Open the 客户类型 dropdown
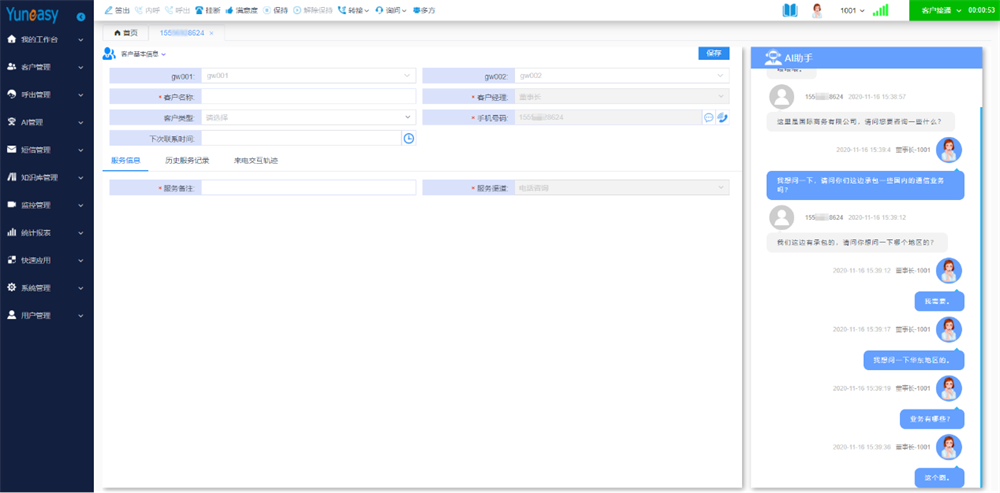Image resolution: width=1000 pixels, height=493 pixels. tap(309, 117)
